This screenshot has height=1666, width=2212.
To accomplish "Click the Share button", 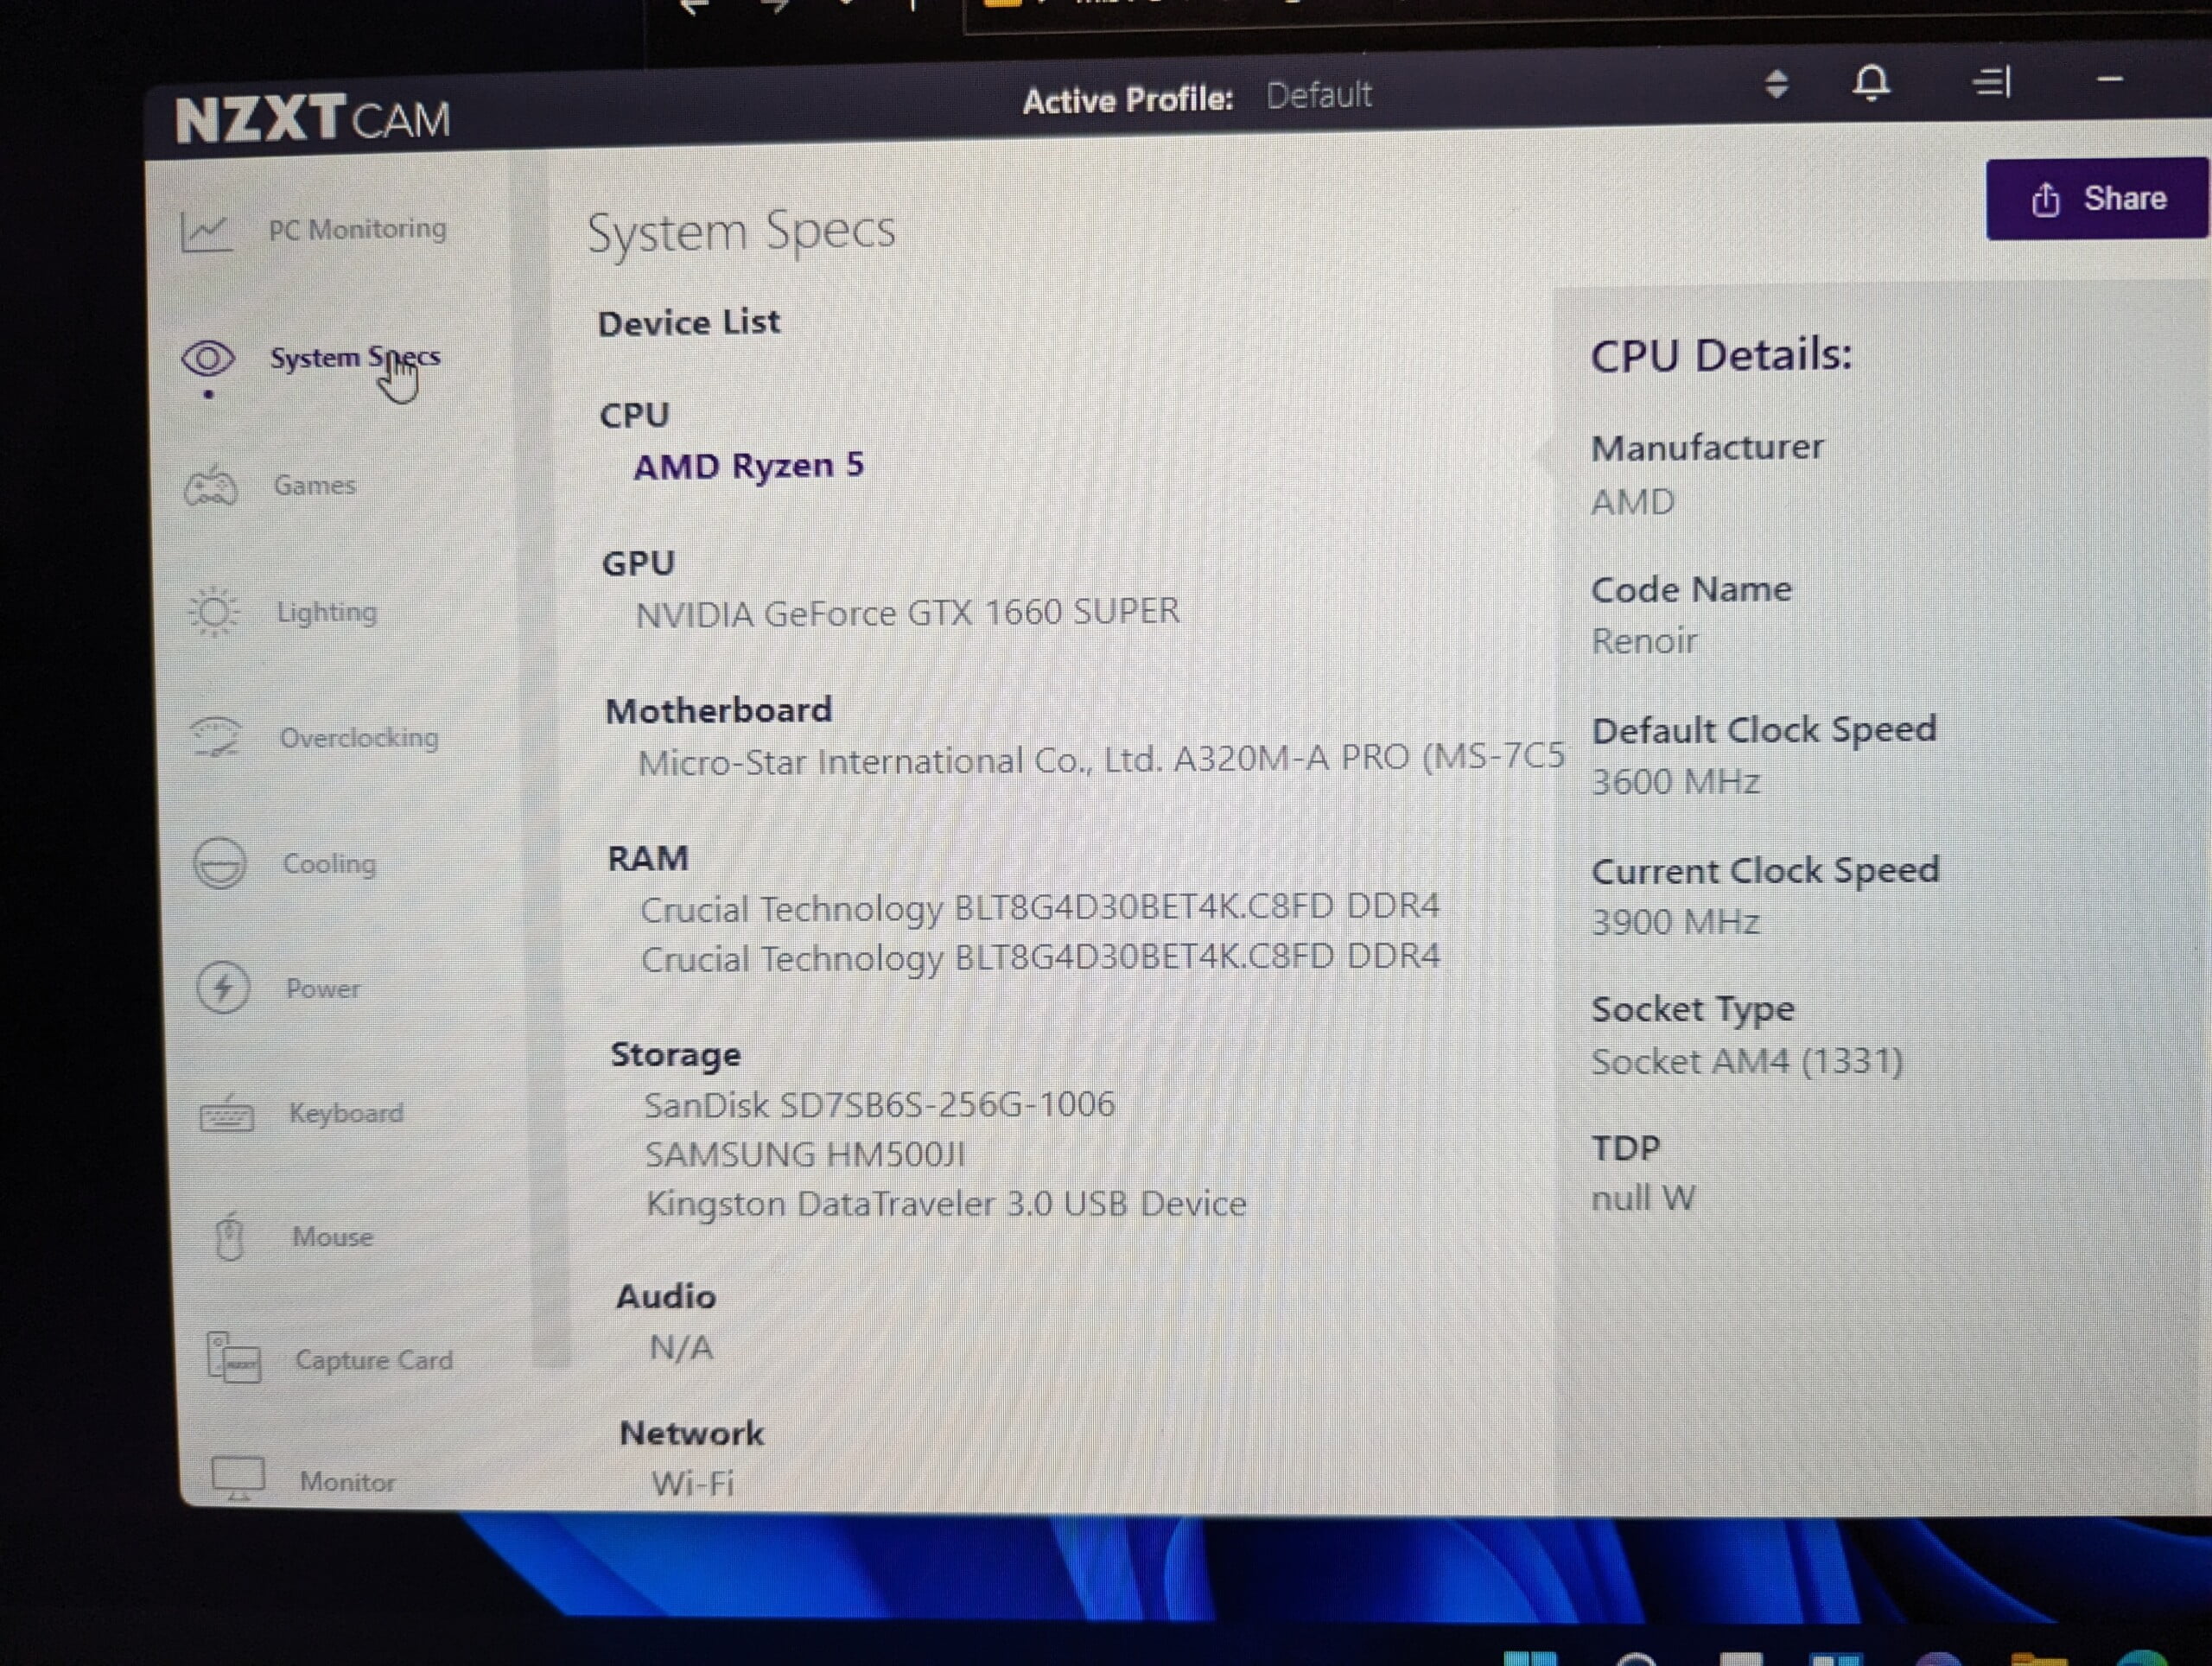I will [2098, 199].
